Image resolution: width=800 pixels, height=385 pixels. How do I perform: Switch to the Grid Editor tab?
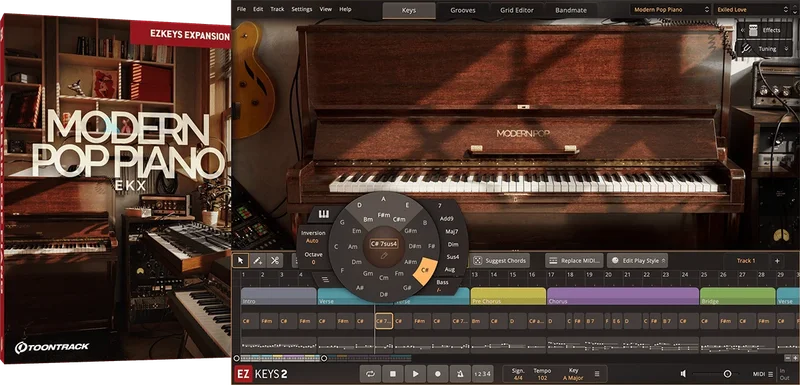click(x=517, y=10)
